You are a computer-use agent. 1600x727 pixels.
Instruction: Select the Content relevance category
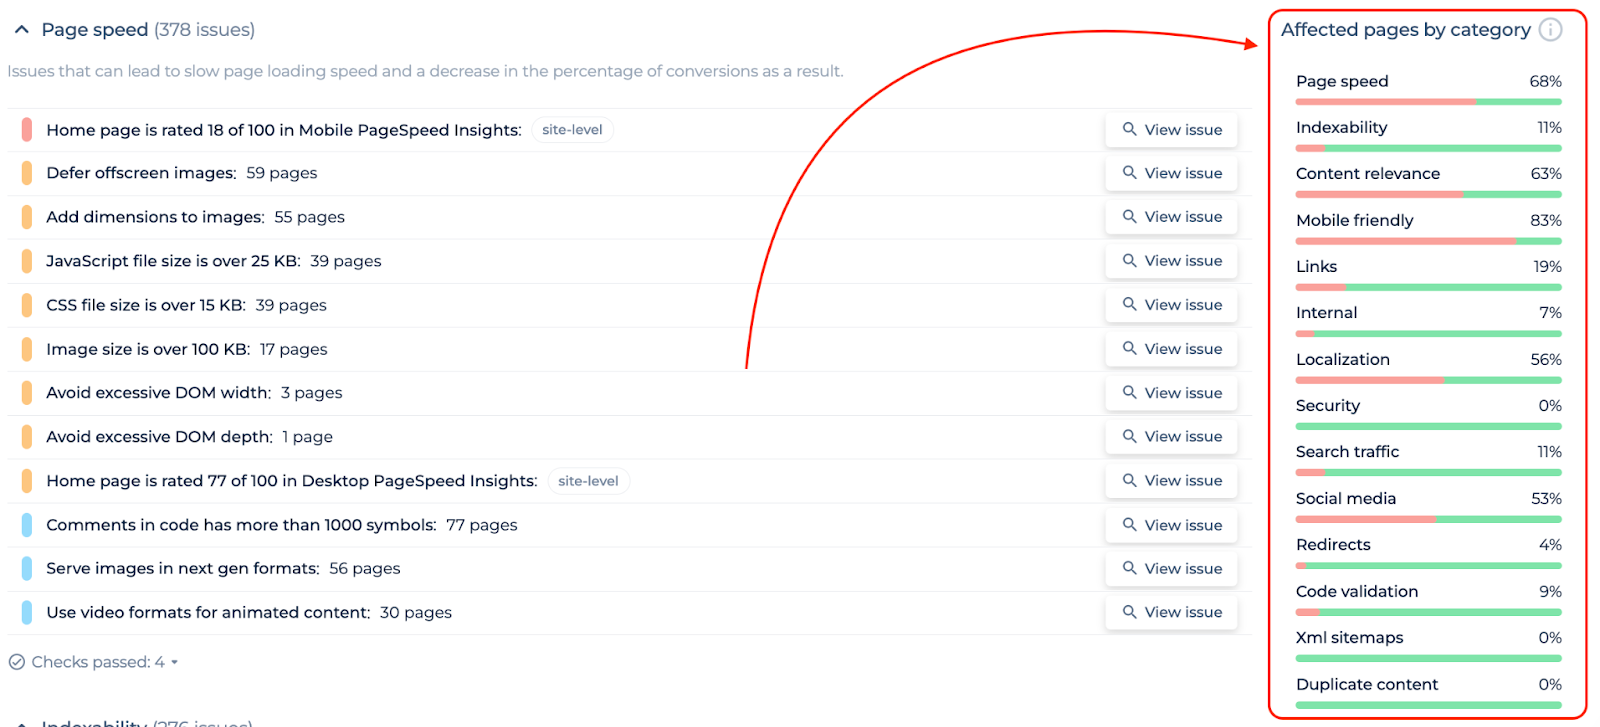coord(1428,181)
